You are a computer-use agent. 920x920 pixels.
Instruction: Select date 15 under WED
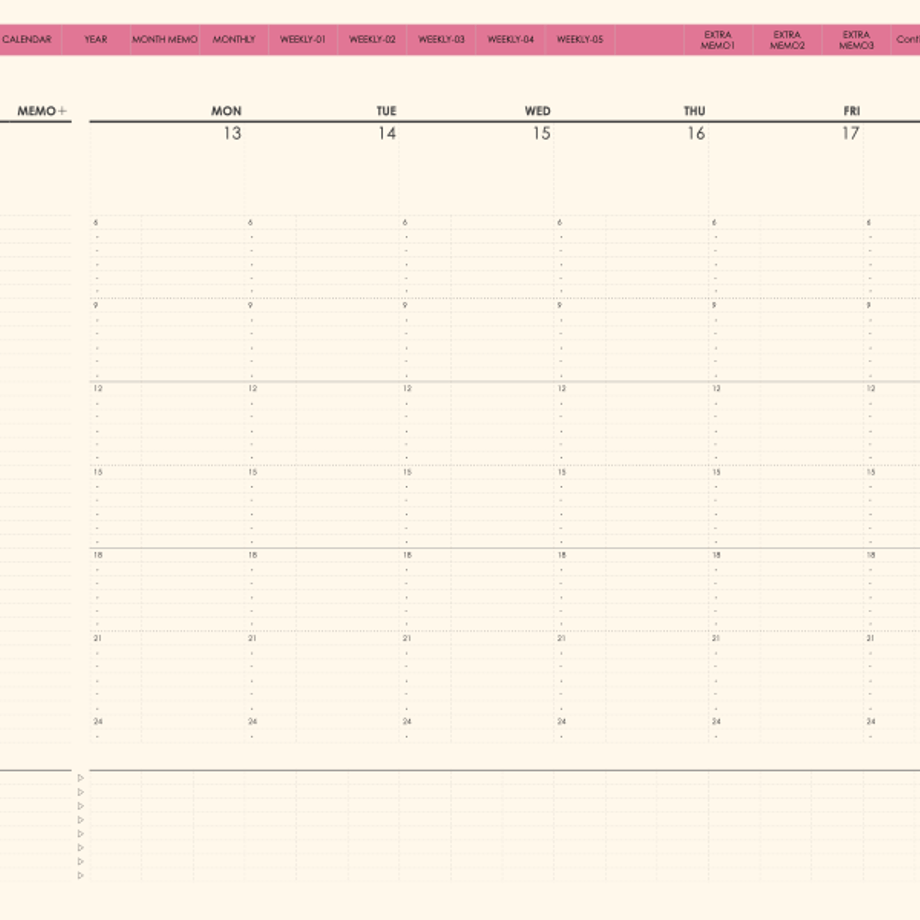542,133
